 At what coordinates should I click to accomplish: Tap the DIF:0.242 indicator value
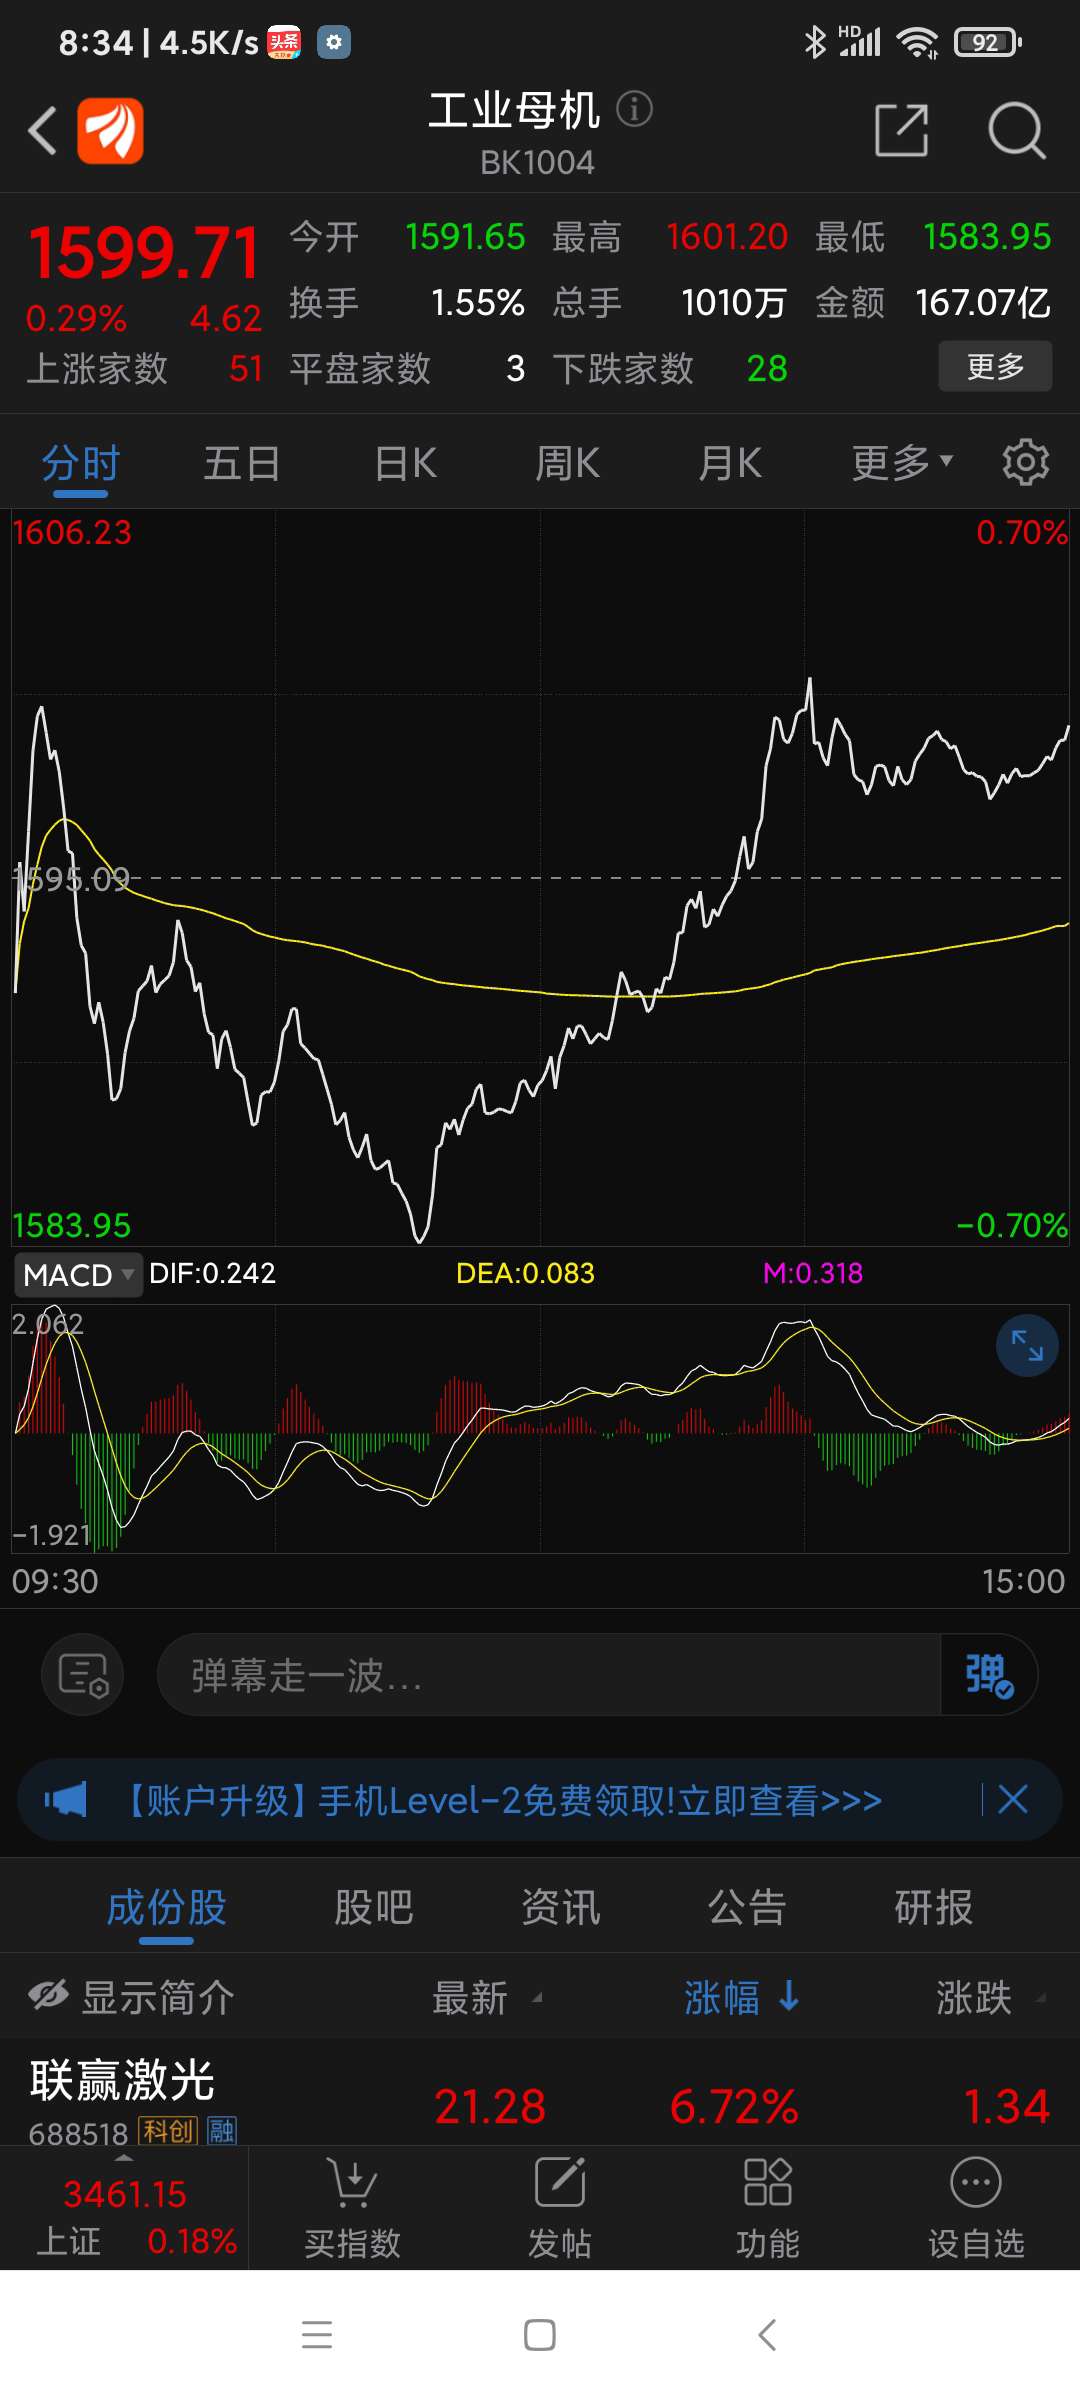click(212, 1273)
